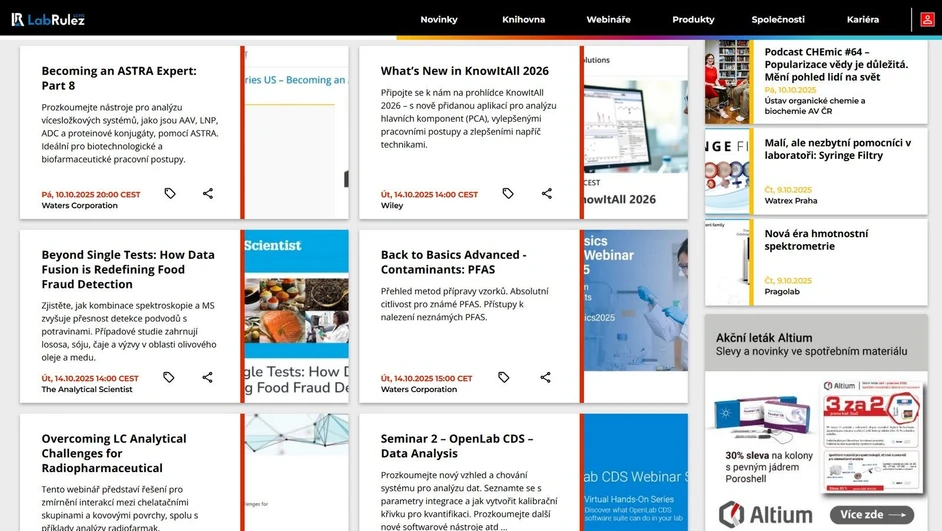Open the Knihovna menu
Viewport: 942px width, 531px height.
pos(523,19)
